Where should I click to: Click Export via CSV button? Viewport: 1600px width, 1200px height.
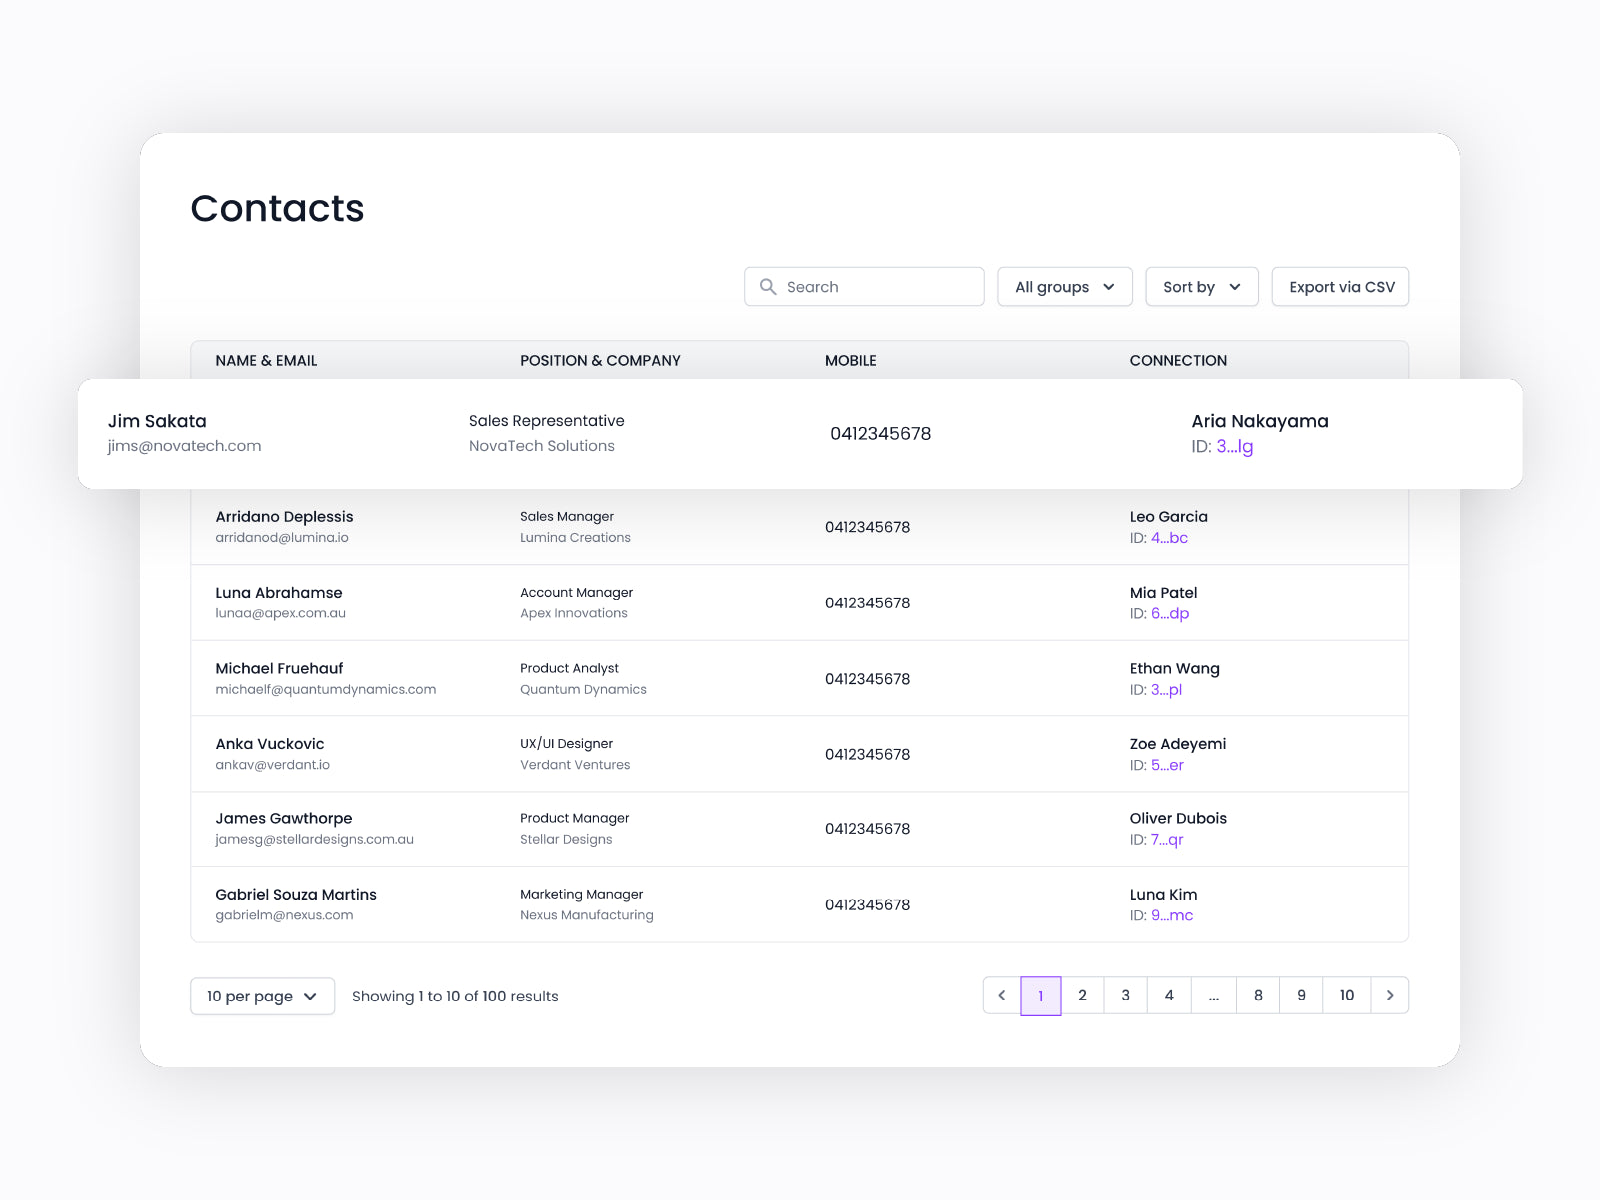click(x=1340, y=287)
